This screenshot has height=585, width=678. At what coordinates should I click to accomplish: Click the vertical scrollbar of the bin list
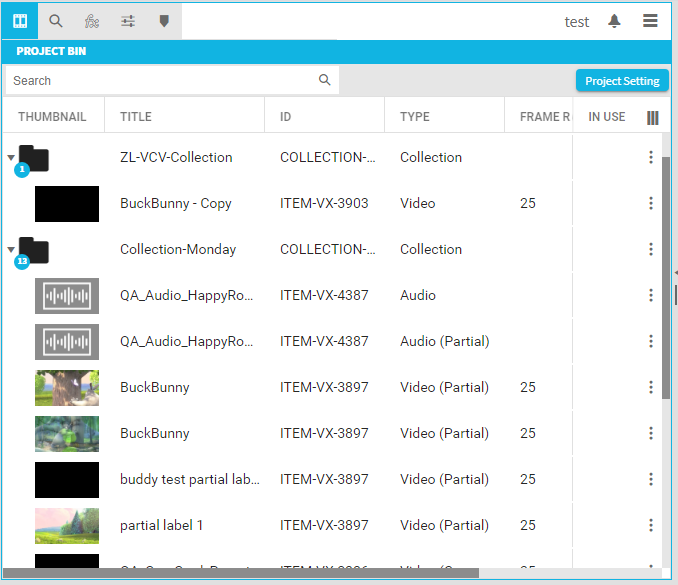666,280
